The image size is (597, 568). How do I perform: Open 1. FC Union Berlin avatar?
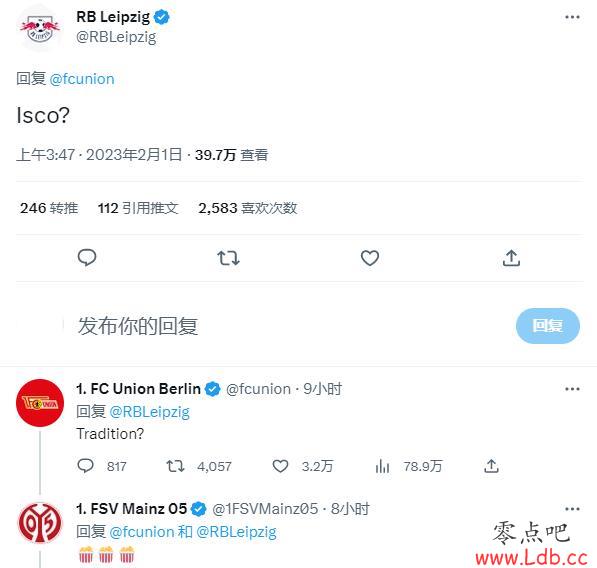[40, 403]
